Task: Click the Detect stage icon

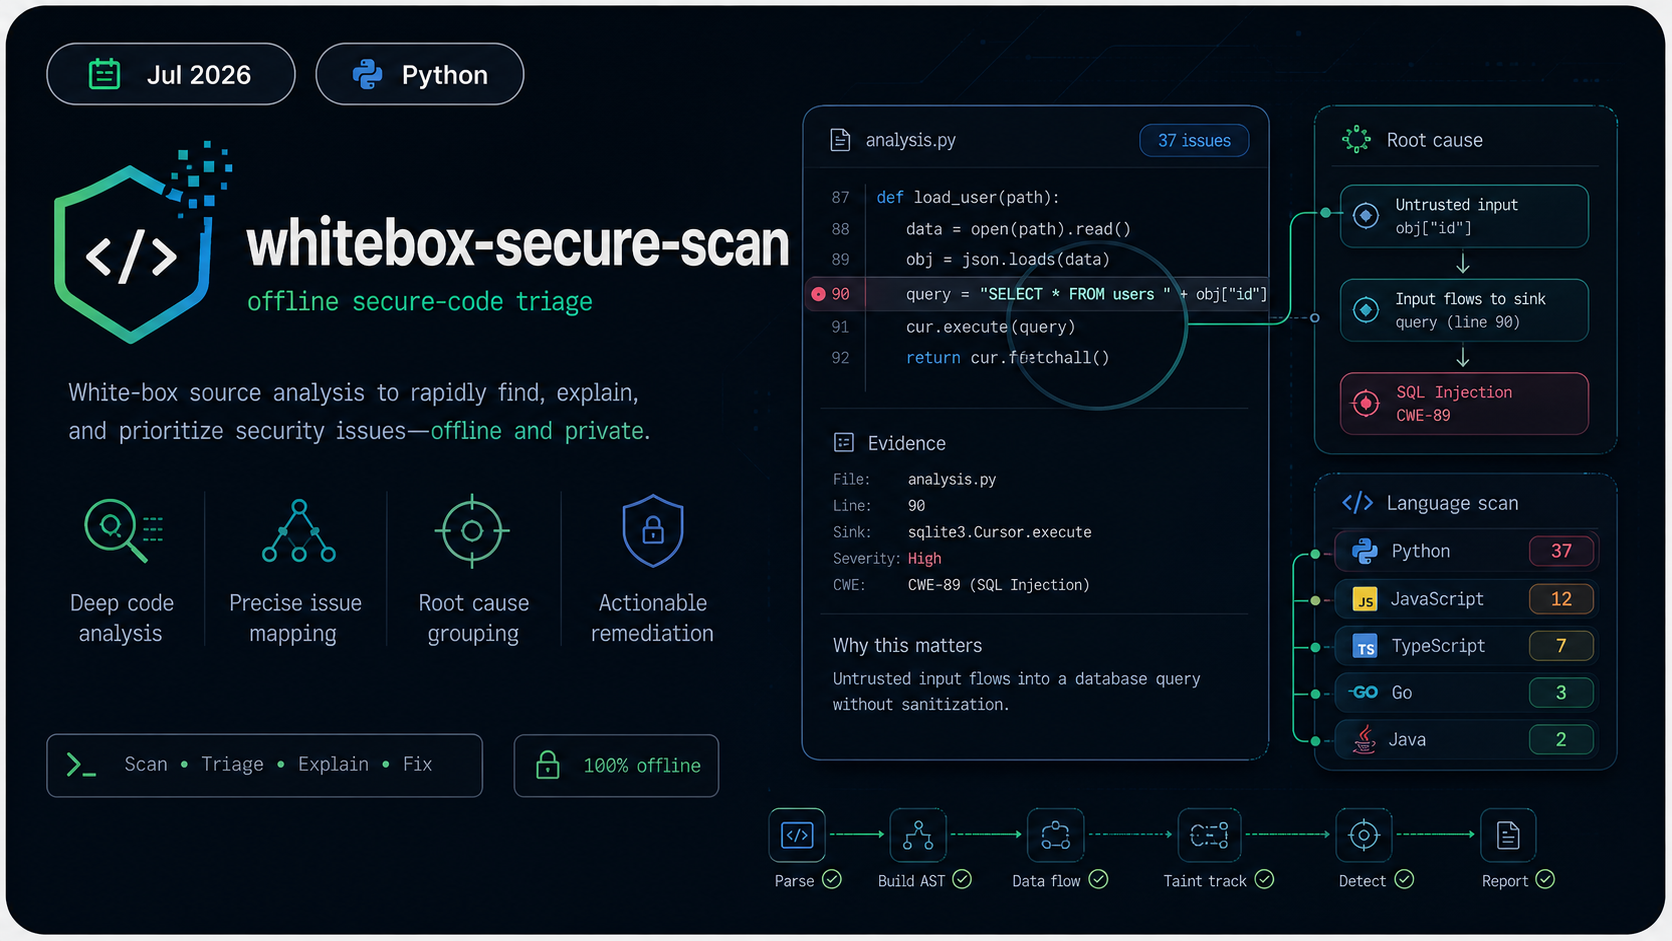Action: click(x=1364, y=835)
